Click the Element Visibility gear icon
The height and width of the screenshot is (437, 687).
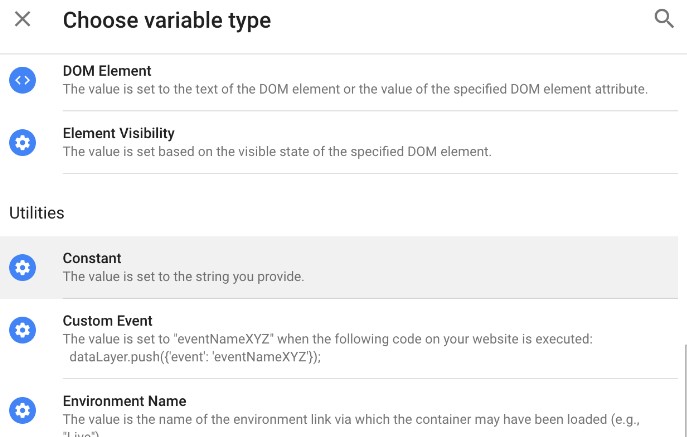[x=22, y=142]
